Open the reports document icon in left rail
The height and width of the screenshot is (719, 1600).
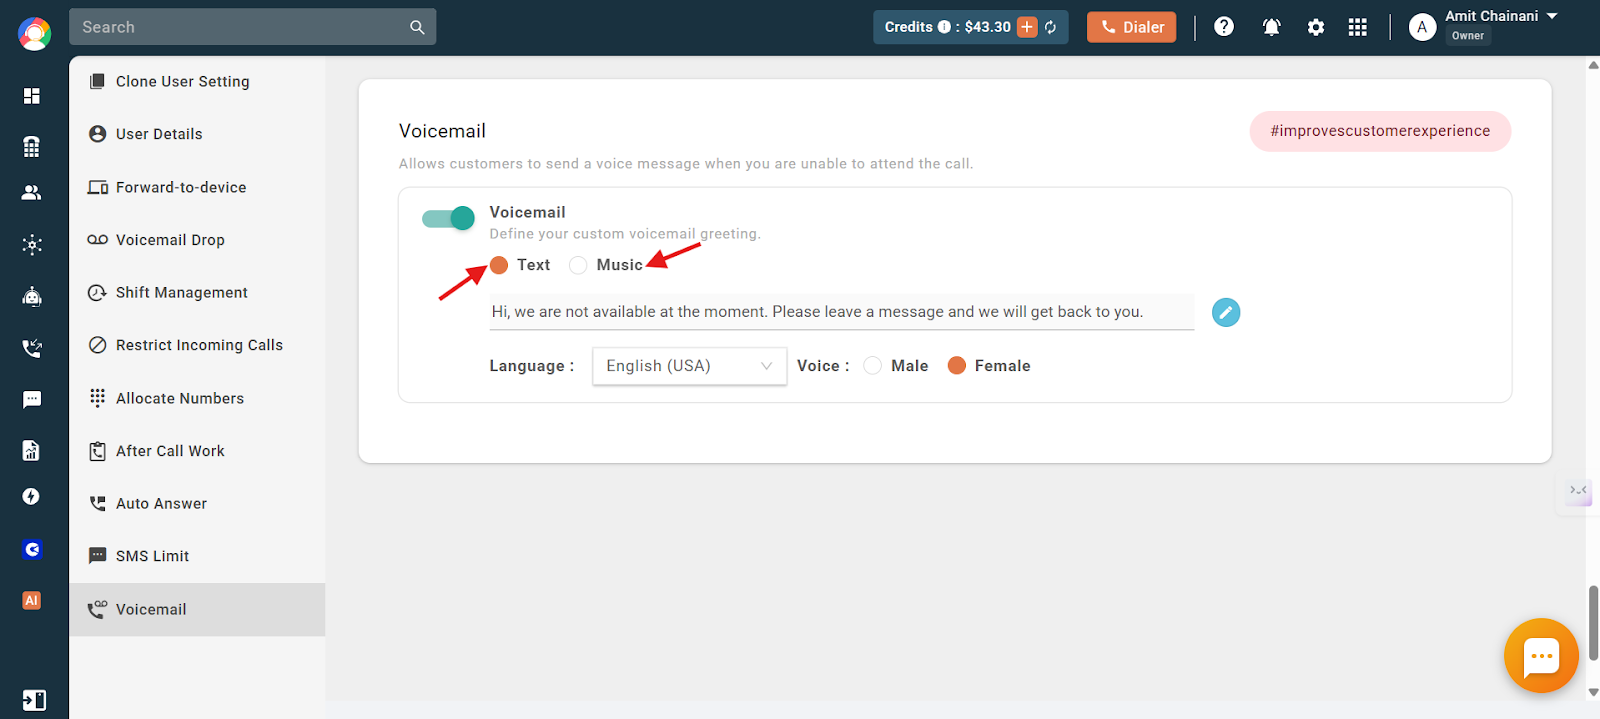click(x=32, y=451)
